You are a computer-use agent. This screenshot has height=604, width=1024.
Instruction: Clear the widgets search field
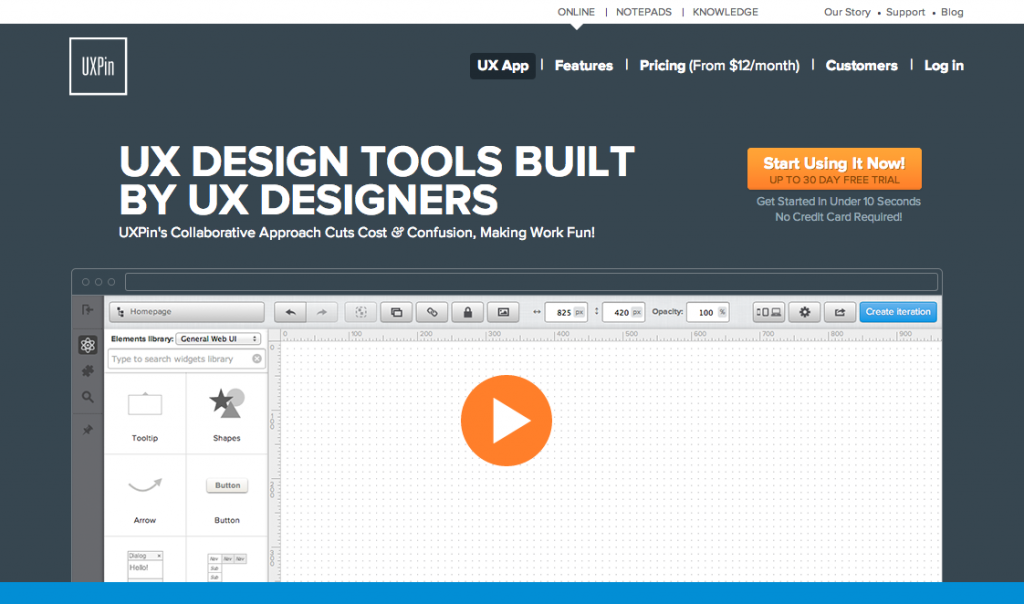(257, 359)
